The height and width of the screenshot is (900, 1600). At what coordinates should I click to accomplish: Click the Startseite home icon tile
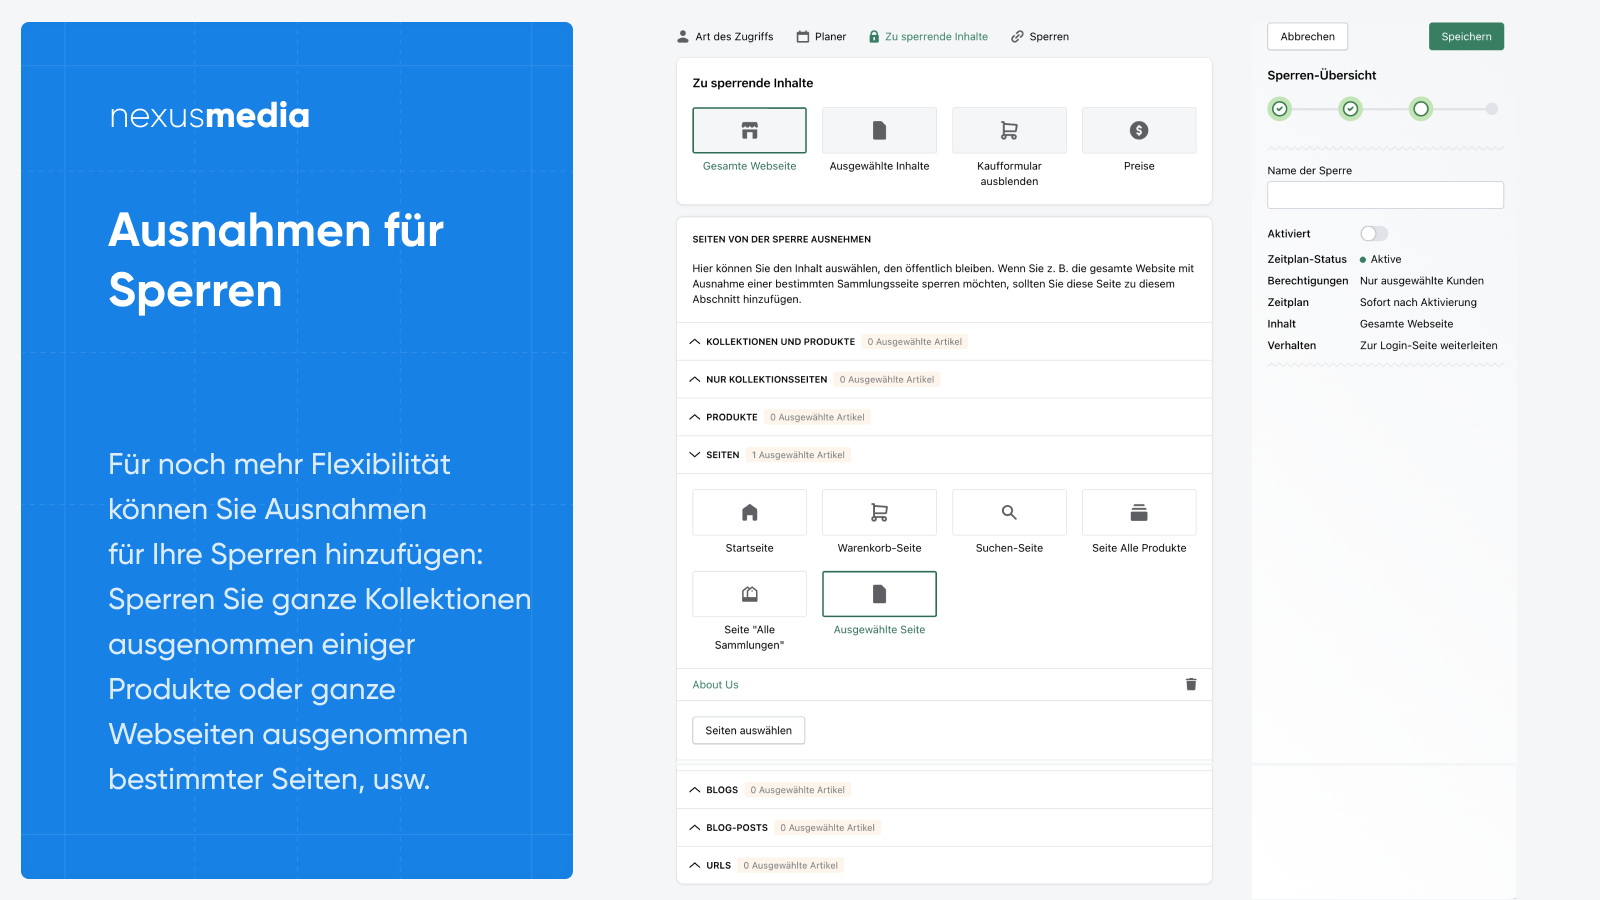pos(749,512)
